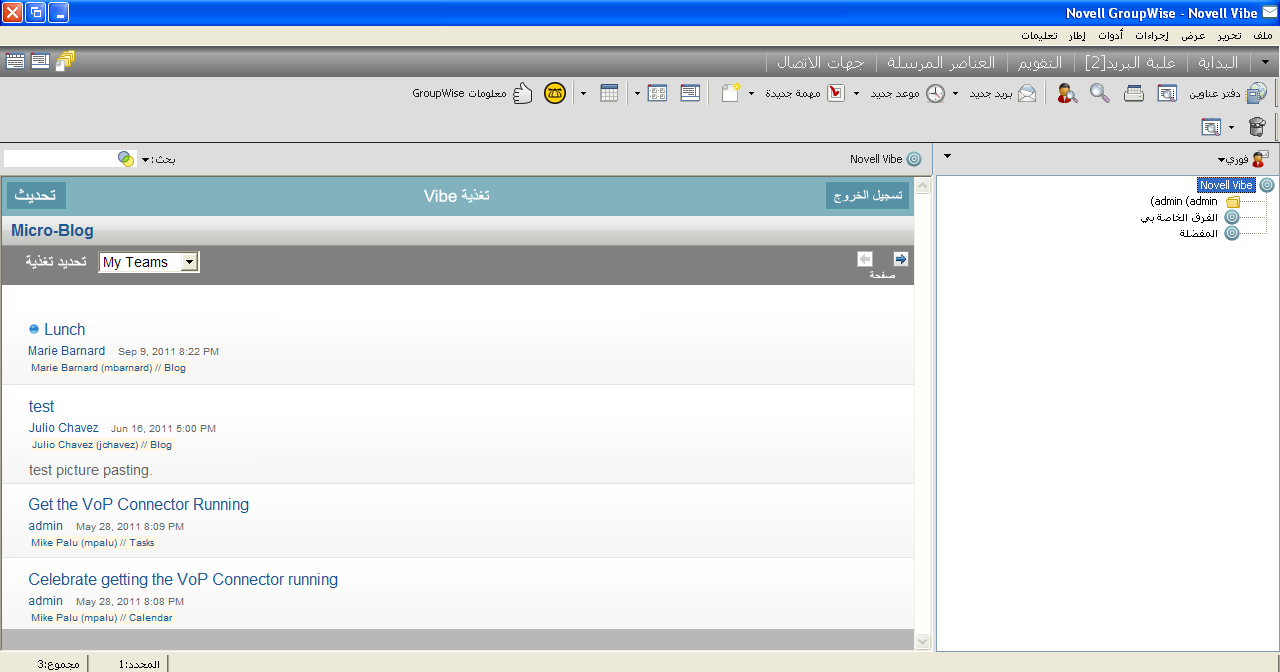The image size is (1280, 672).
Task: Click the stacked folders icon at top-left
Action: [x=65, y=60]
